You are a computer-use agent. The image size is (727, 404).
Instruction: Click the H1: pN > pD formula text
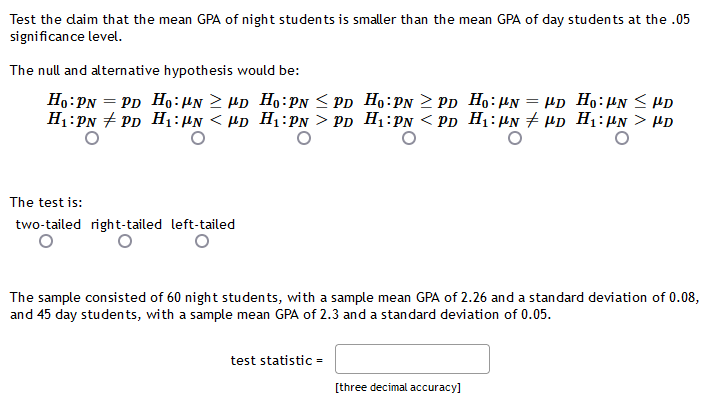click(x=304, y=121)
